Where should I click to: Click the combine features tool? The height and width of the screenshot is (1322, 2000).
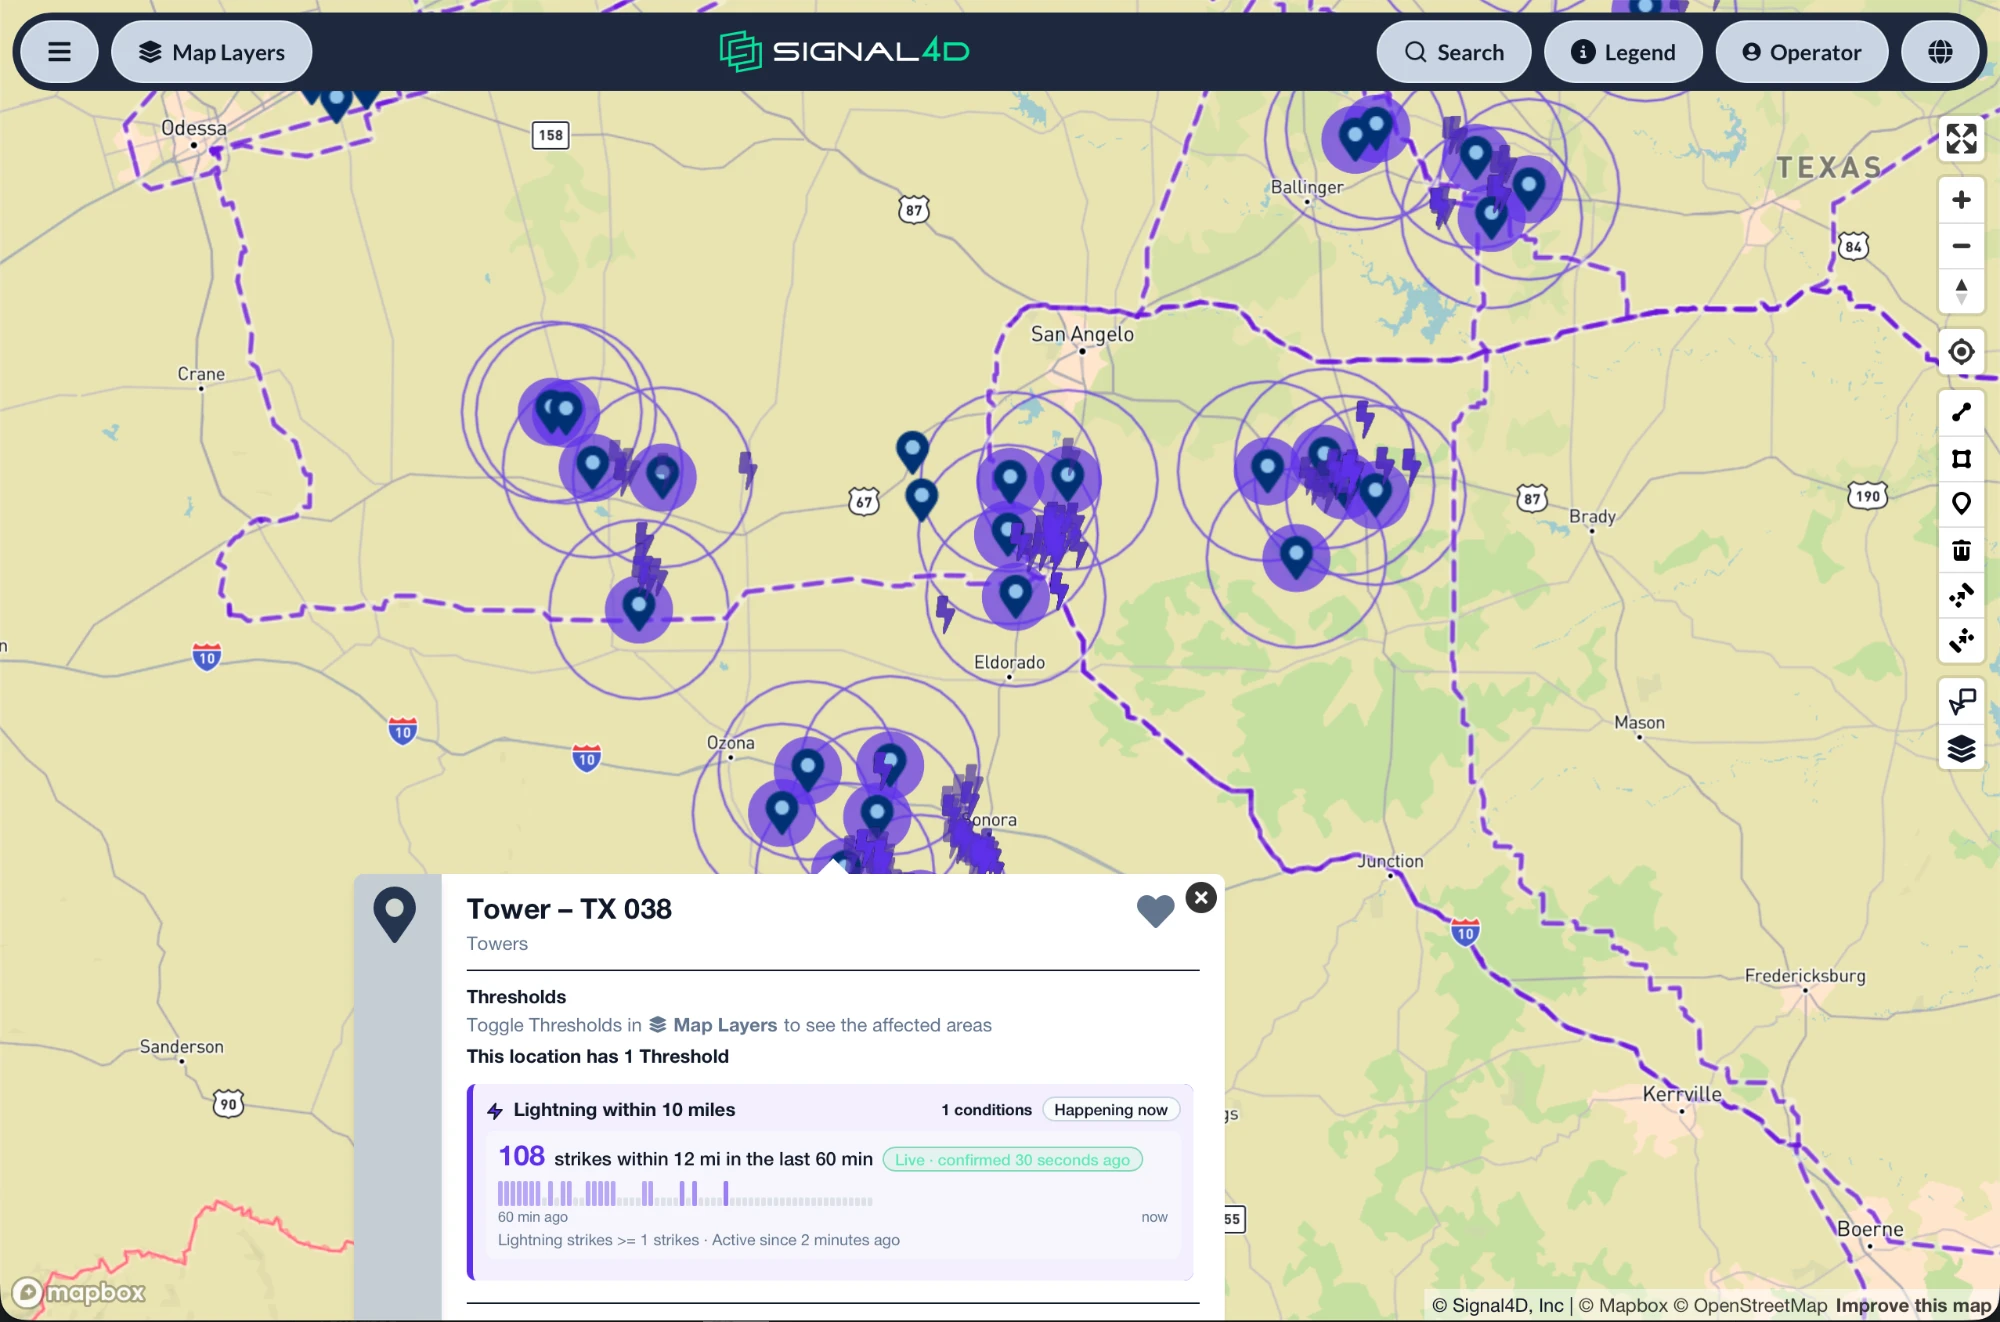pyautogui.click(x=1961, y=595)
